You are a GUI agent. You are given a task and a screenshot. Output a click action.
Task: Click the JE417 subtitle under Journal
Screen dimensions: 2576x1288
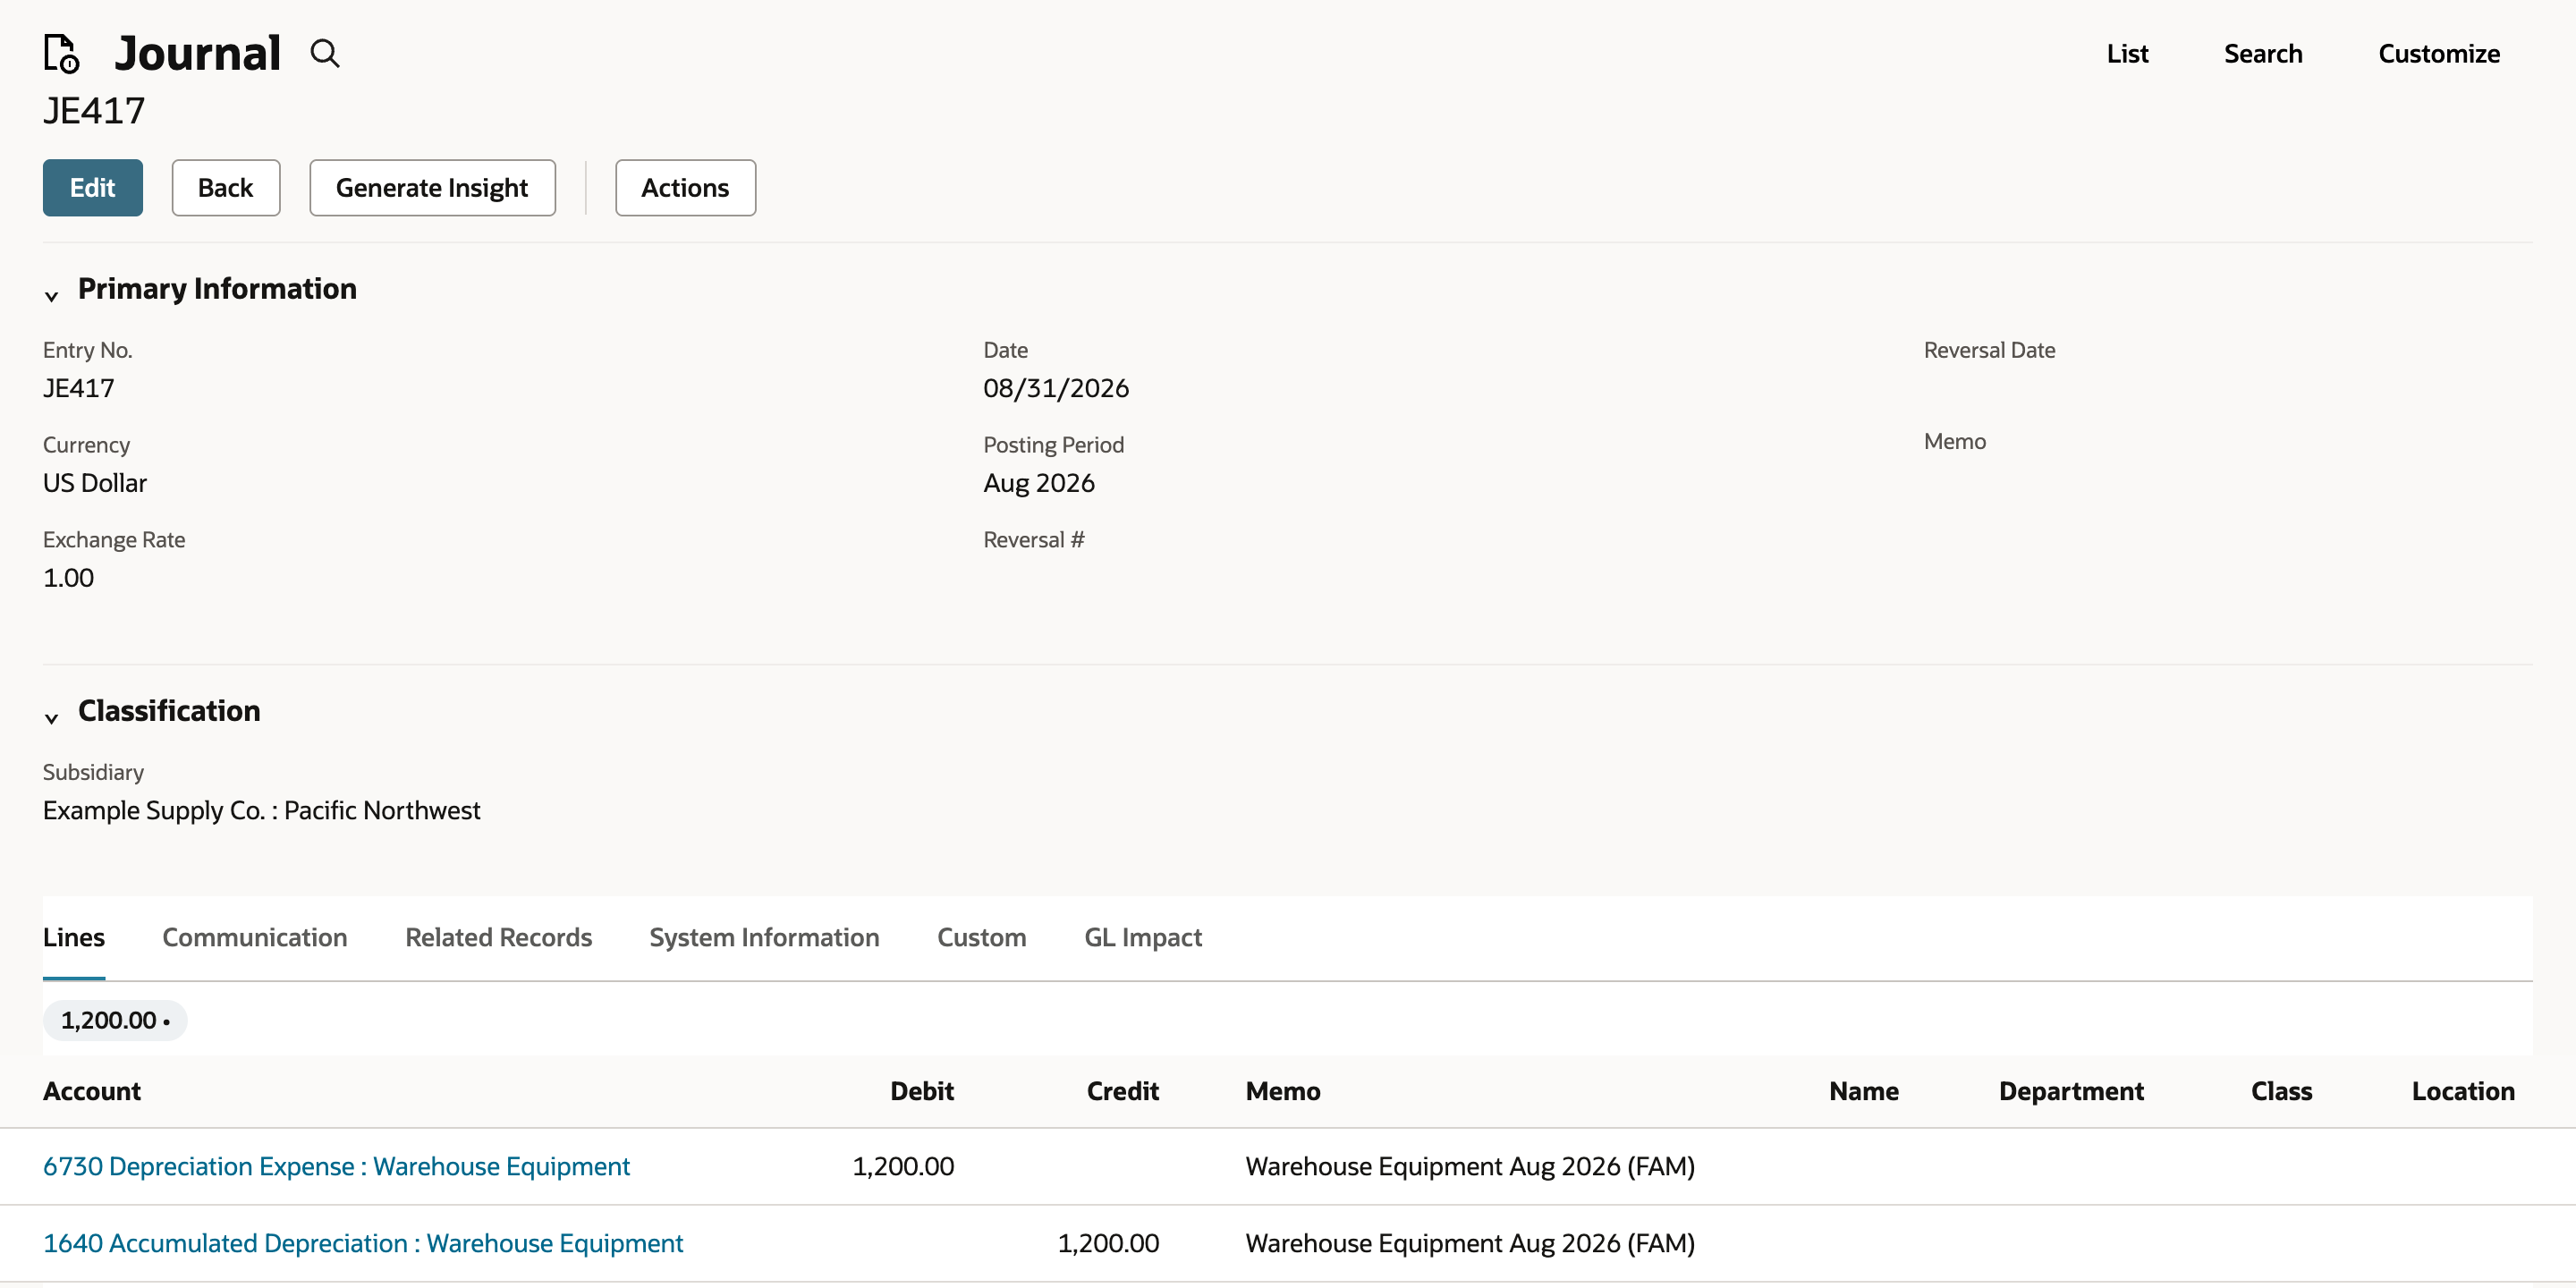pos(94,110)
